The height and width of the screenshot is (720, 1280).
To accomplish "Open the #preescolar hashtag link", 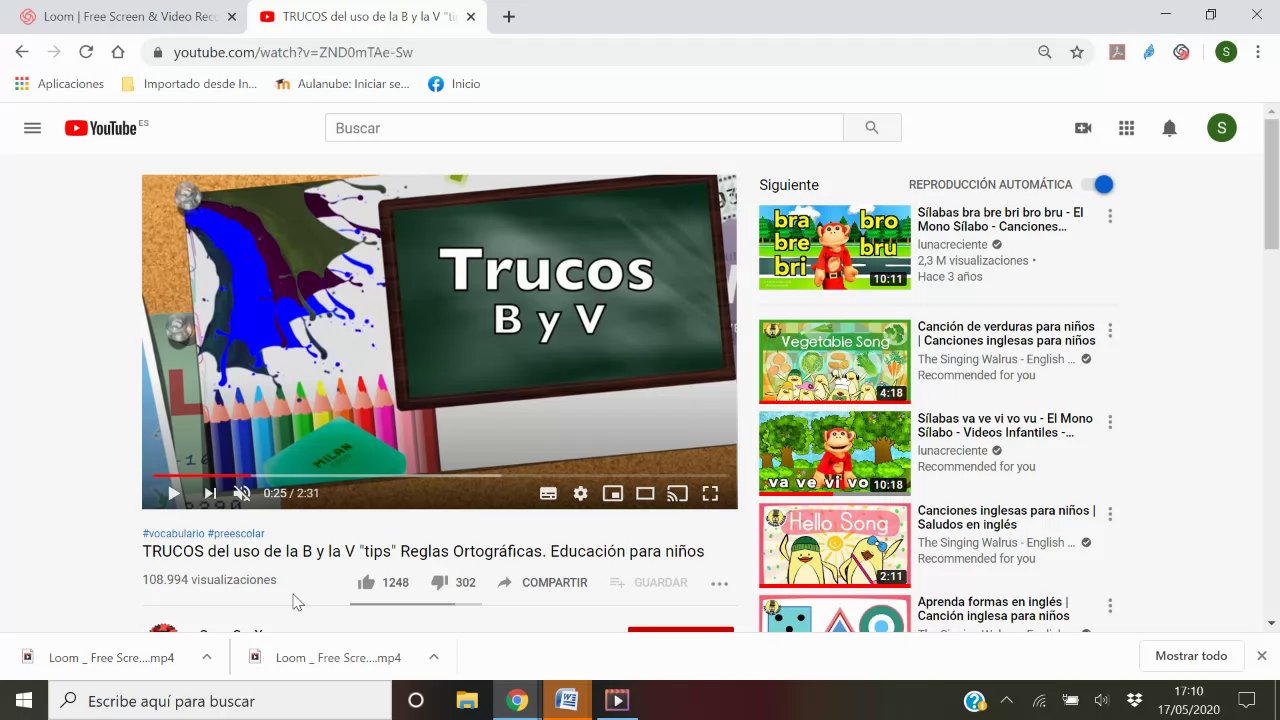I will 236,533.
